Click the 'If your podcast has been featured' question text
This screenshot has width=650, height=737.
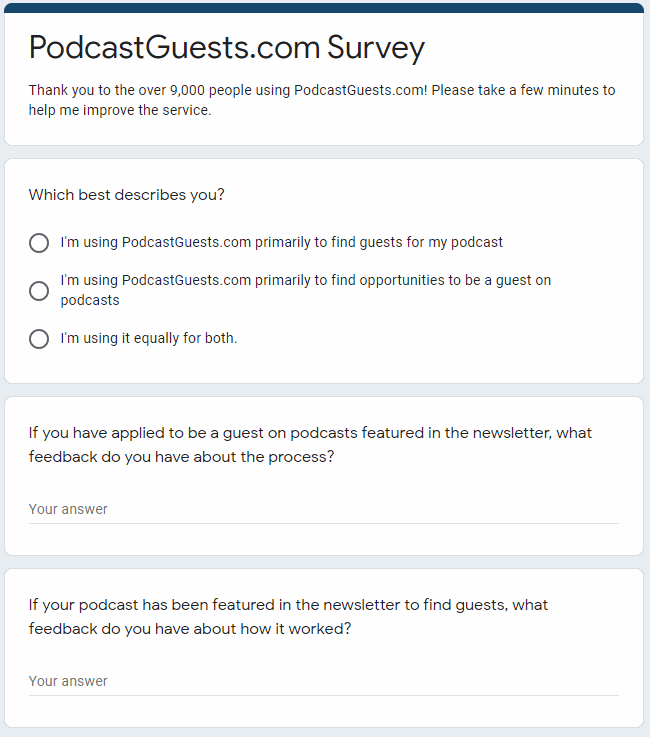click(x=288, y=605)
